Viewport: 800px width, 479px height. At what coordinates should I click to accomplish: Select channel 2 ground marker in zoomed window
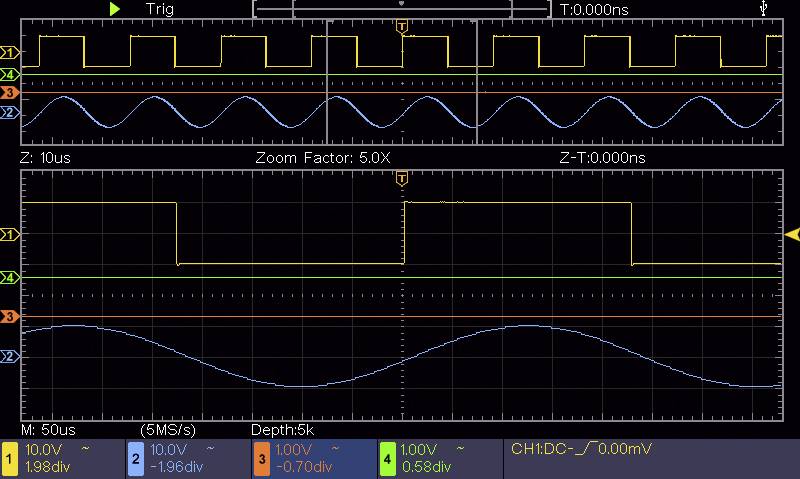10,356
